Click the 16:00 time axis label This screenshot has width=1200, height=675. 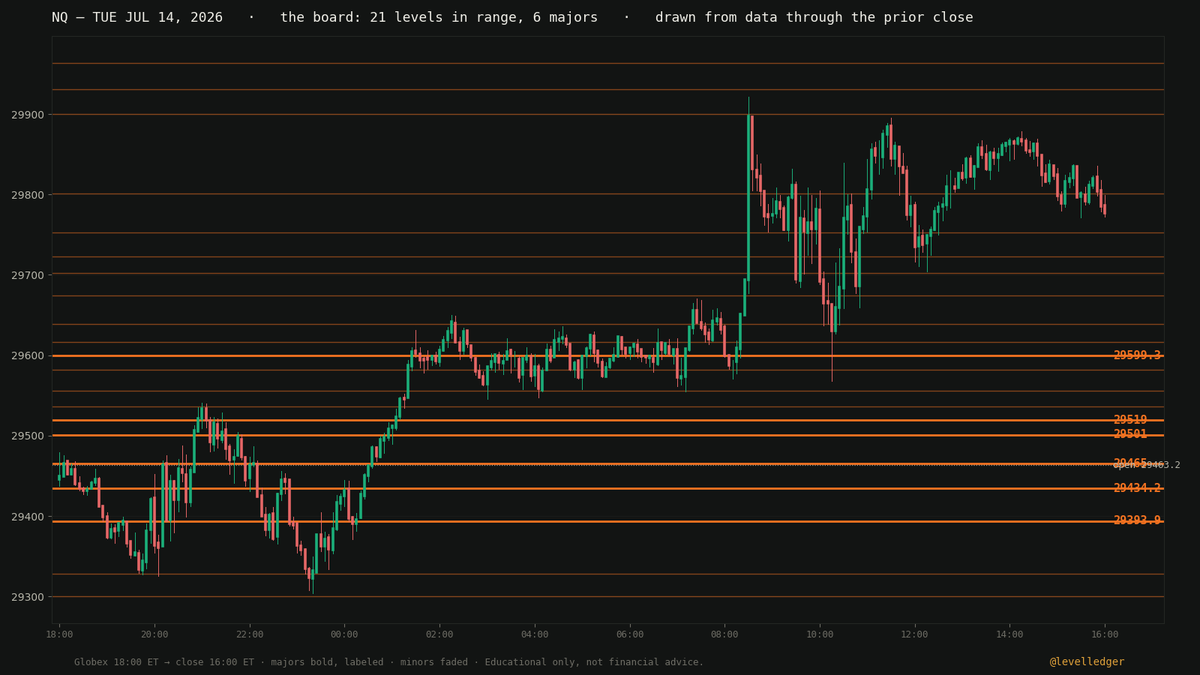click(x=1104, y=634)
